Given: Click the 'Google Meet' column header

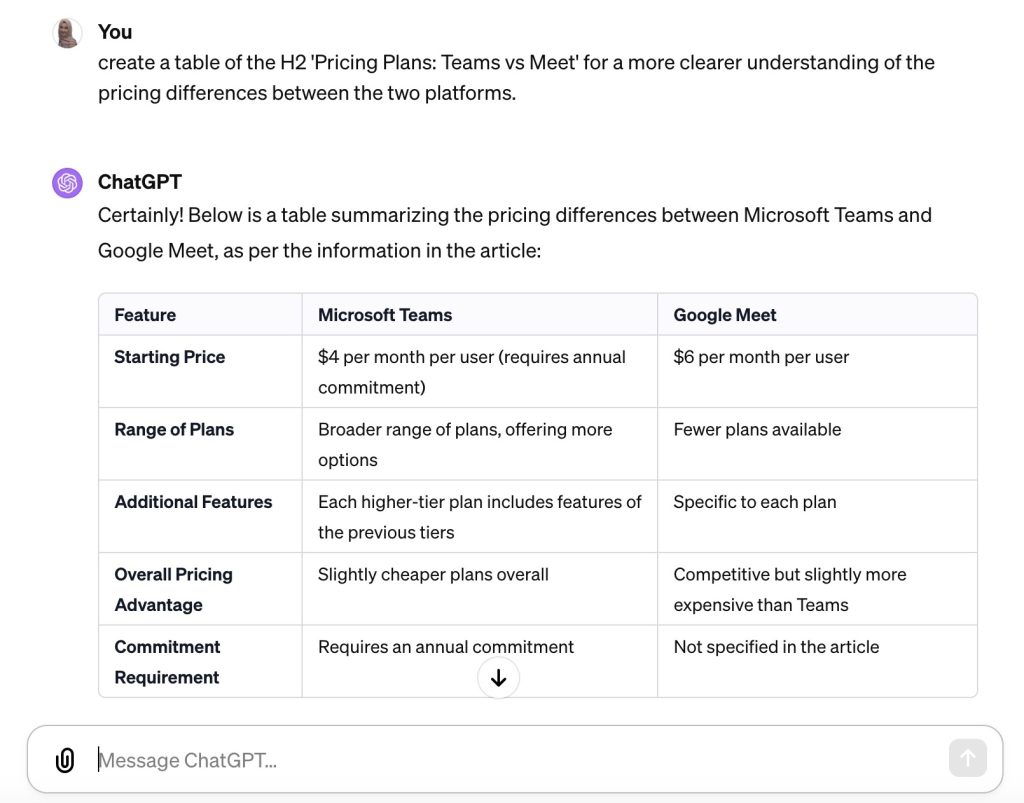Looking at the screenshot, I should (725, 315).
